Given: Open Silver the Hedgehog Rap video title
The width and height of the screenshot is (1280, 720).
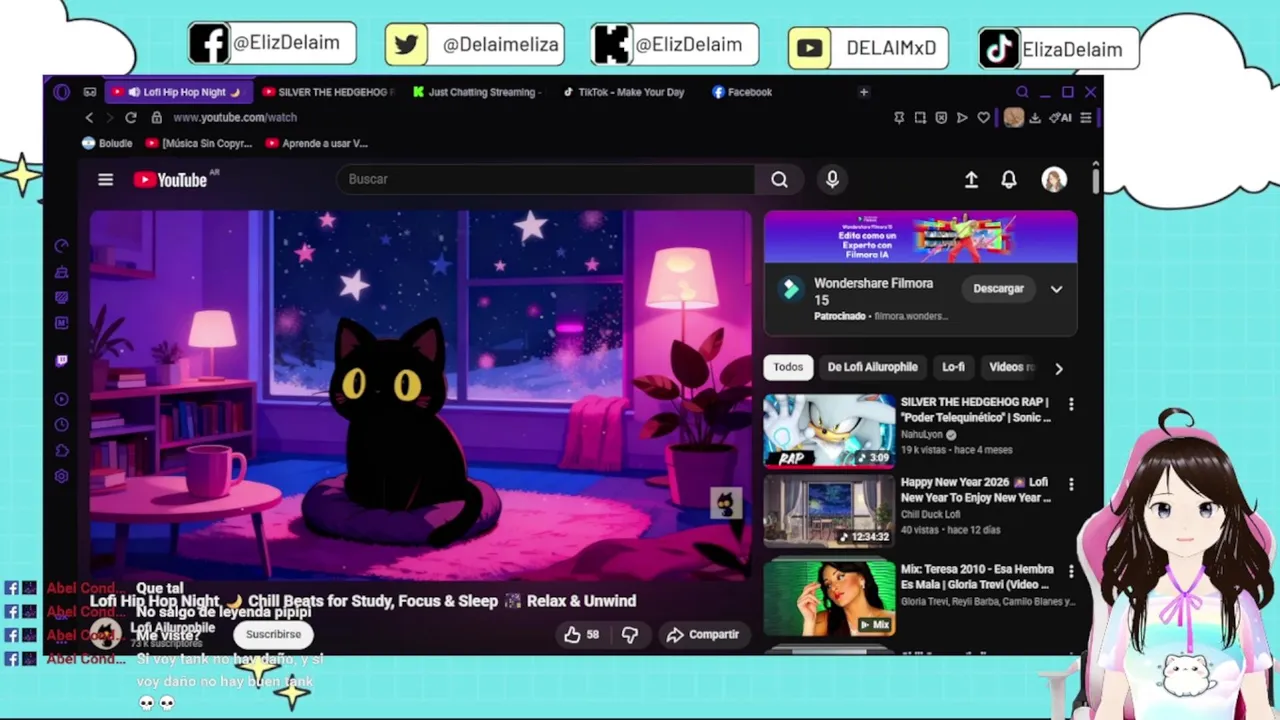Looking at the screenshot, I should click(x=975, y=410).
